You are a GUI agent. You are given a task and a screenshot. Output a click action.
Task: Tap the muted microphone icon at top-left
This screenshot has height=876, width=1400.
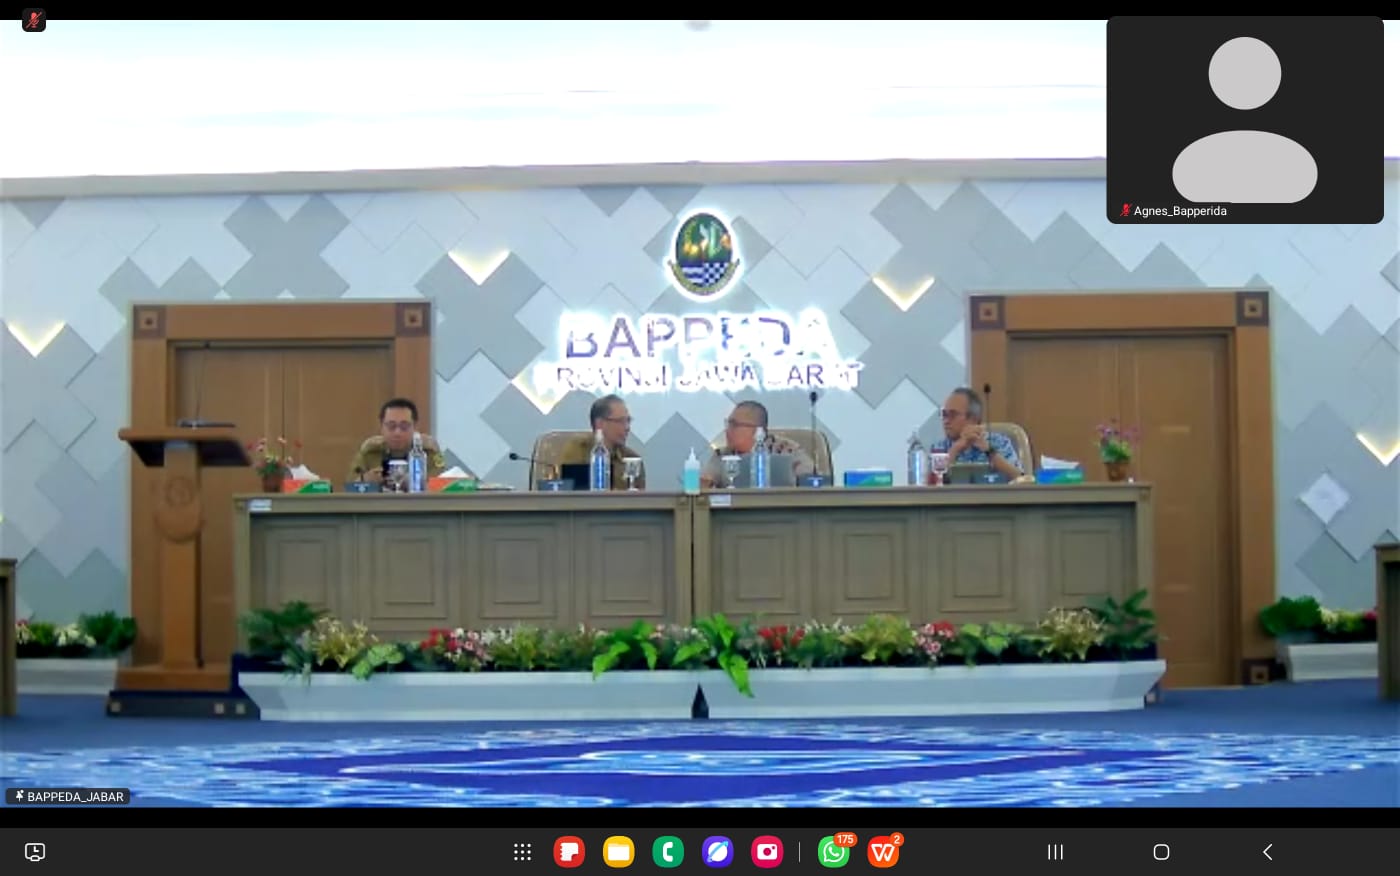(x=34, y=20)
